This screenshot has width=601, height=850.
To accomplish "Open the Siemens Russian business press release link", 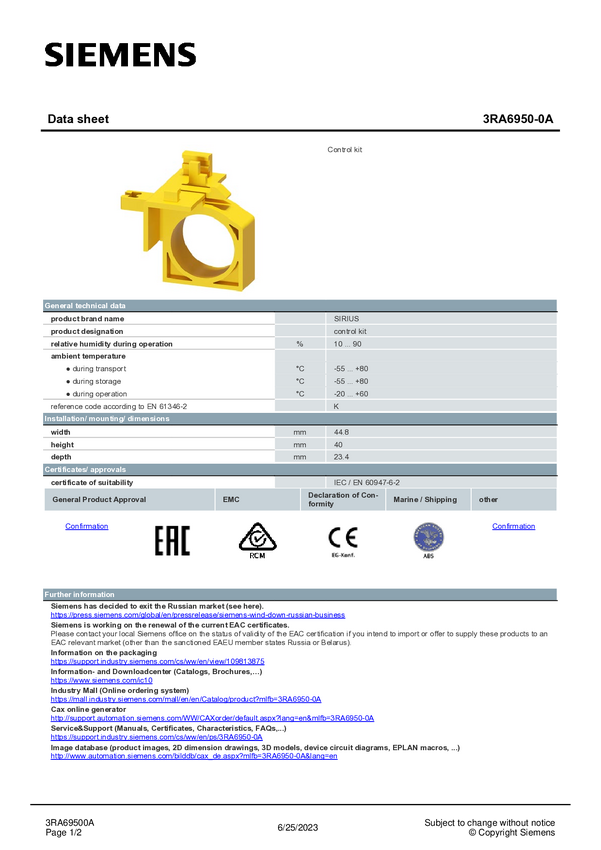I will [198, 615].
